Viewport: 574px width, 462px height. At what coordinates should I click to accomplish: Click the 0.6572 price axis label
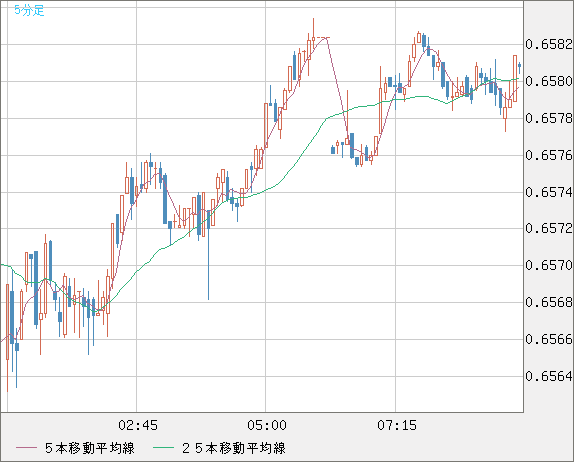tap(549, 228)
